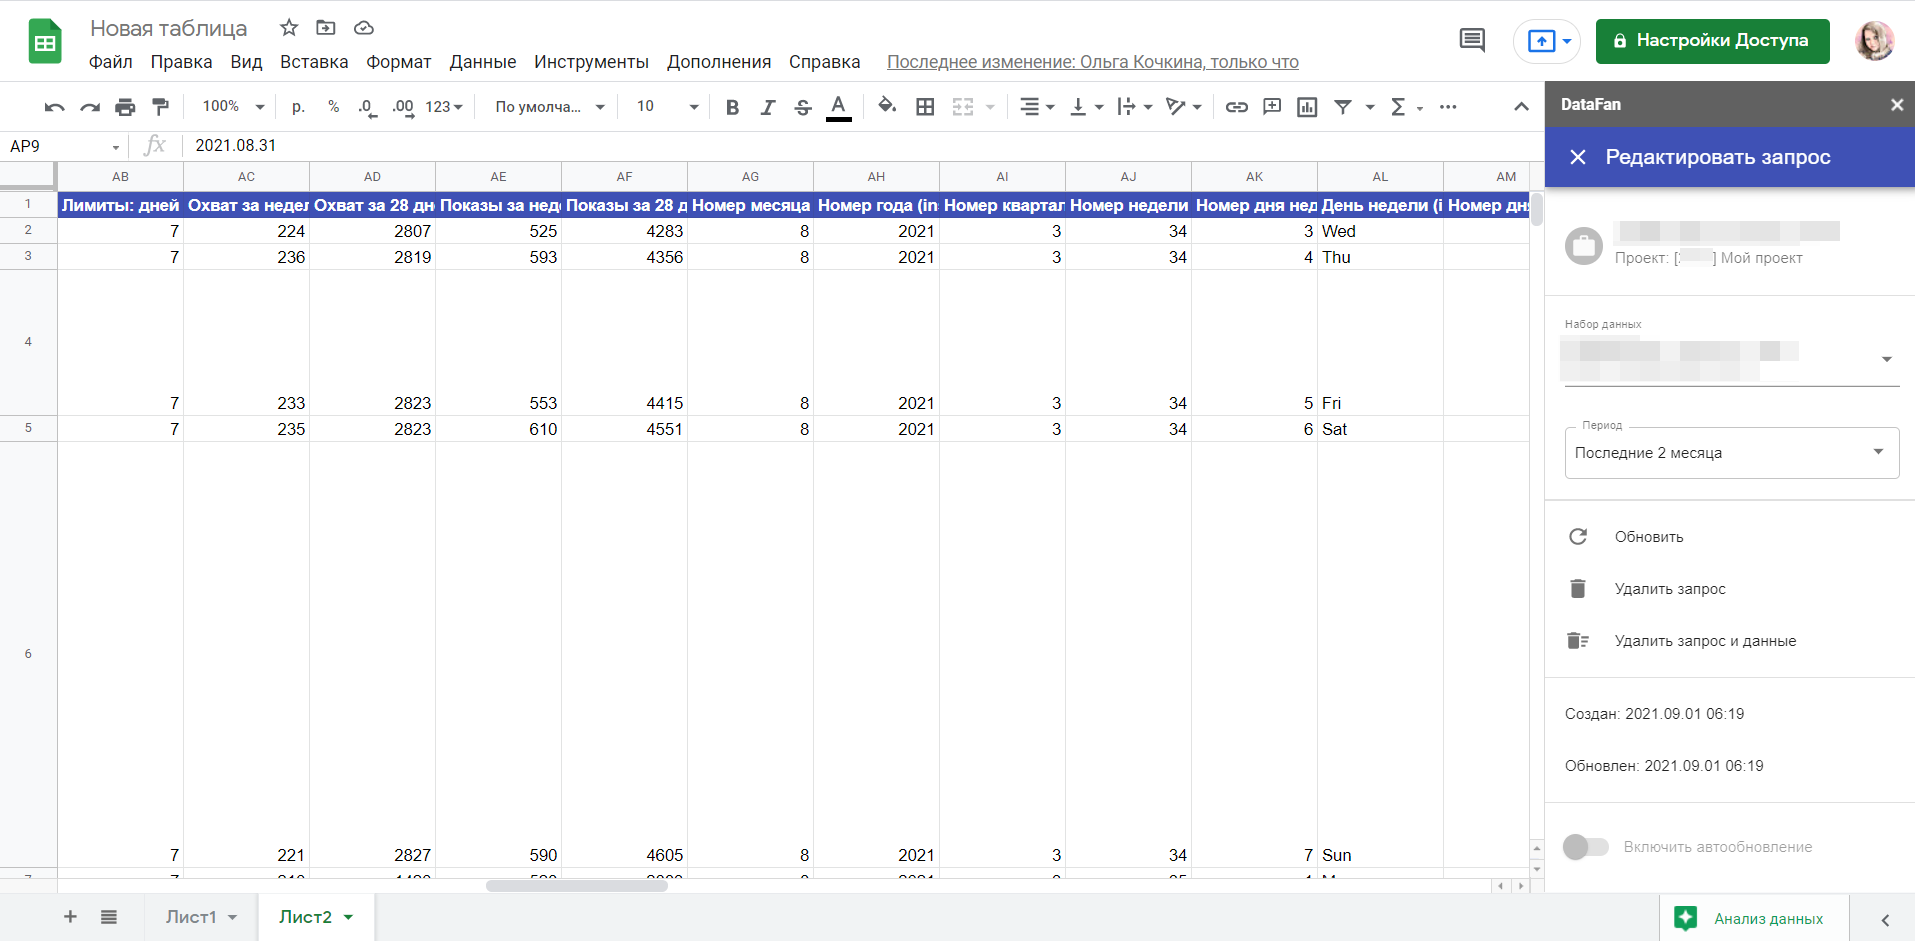Open the cell borders tool
1915x941 pixels.
(x=925, y=107)
